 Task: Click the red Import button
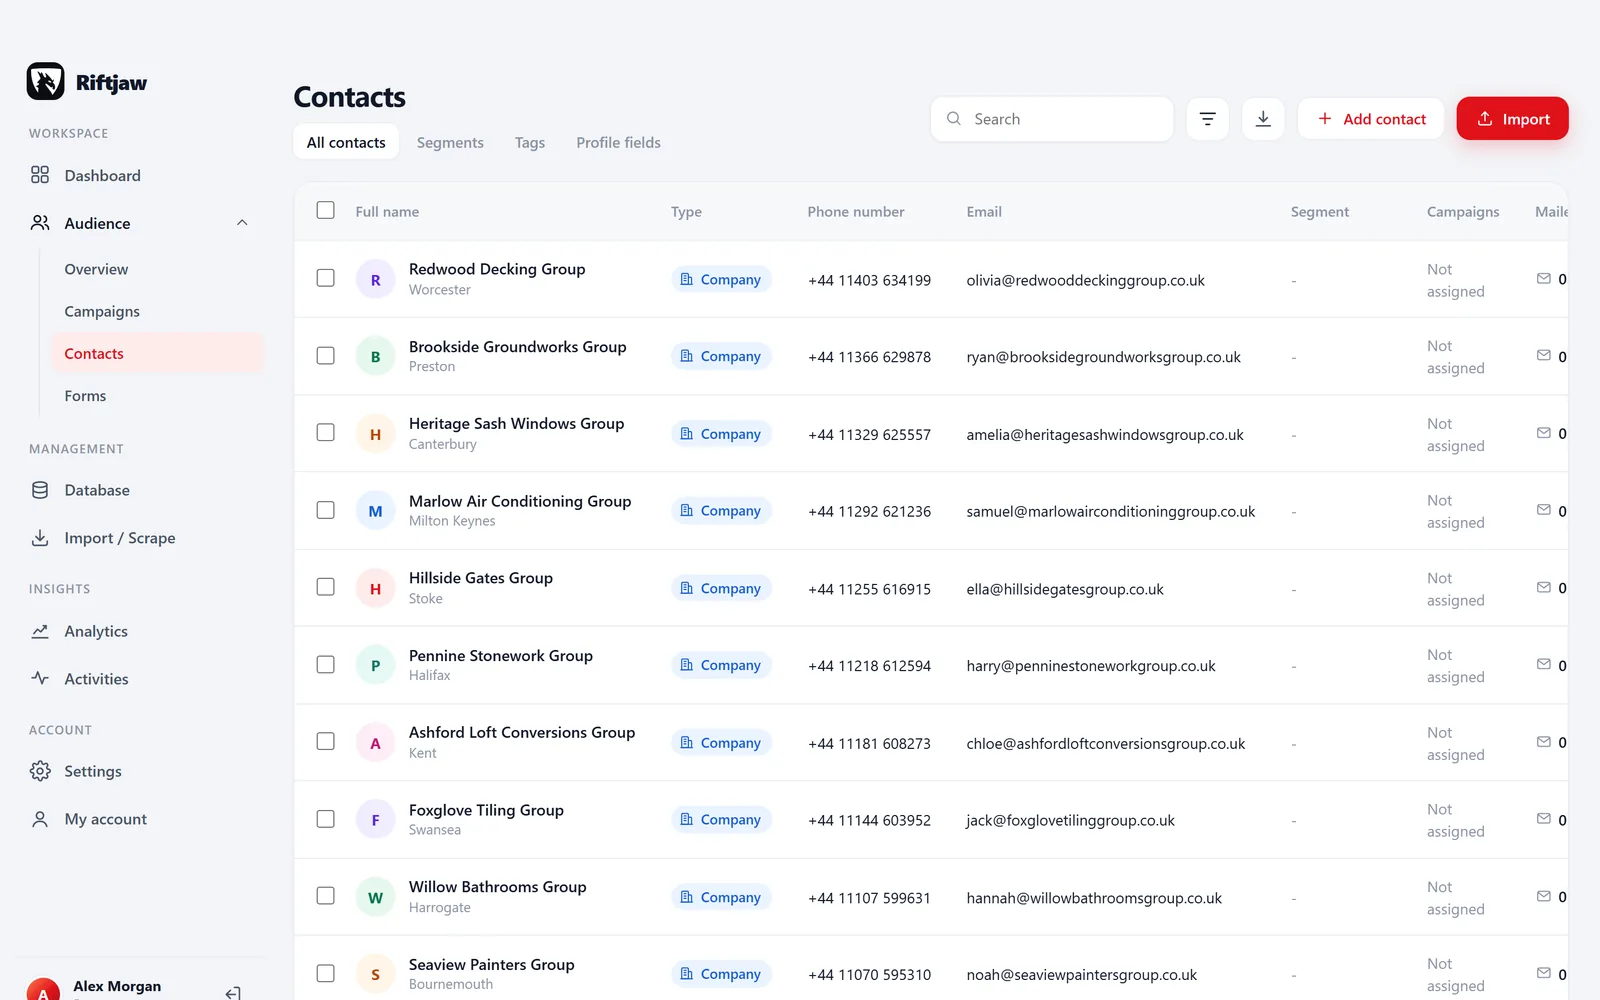tap(1512, 119)
